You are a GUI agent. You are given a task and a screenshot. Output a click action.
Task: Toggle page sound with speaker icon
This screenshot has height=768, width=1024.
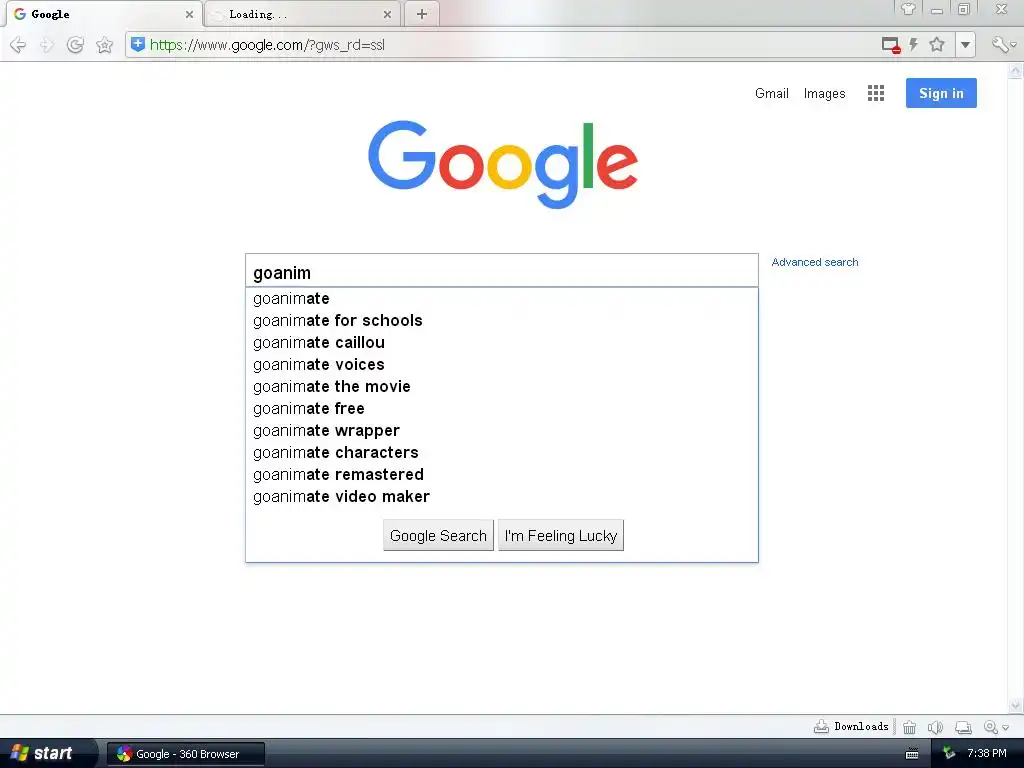[x=936, y=727]
